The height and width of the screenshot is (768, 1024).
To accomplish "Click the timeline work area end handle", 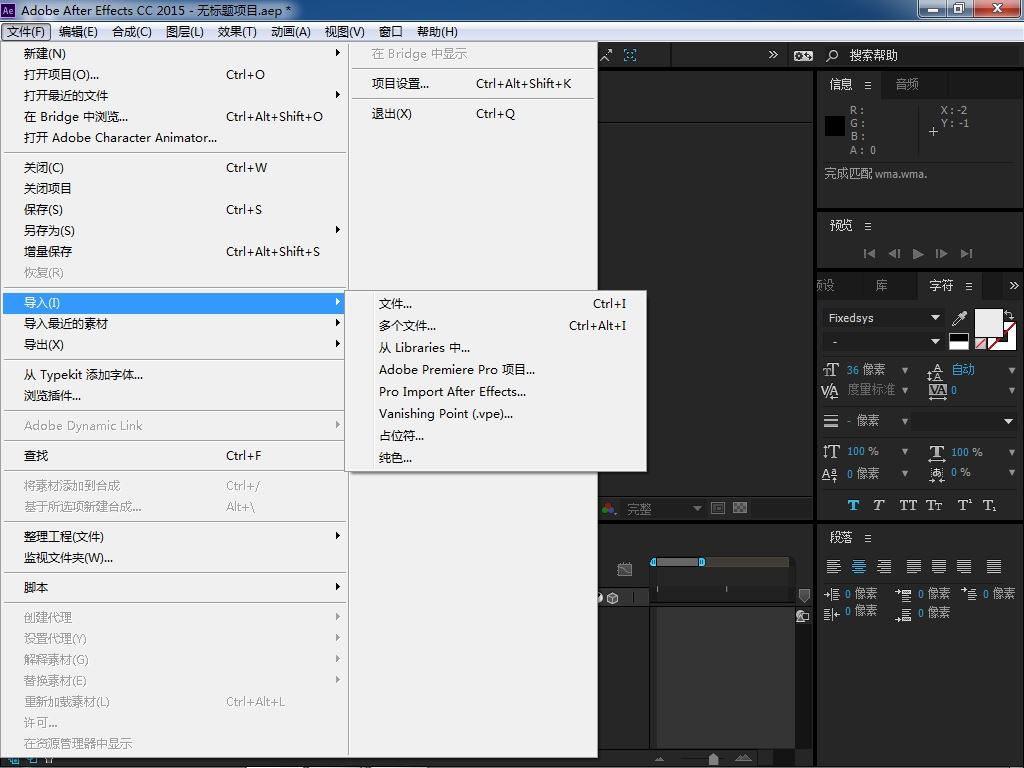I will pyautogui.click(x=701, y=562).
